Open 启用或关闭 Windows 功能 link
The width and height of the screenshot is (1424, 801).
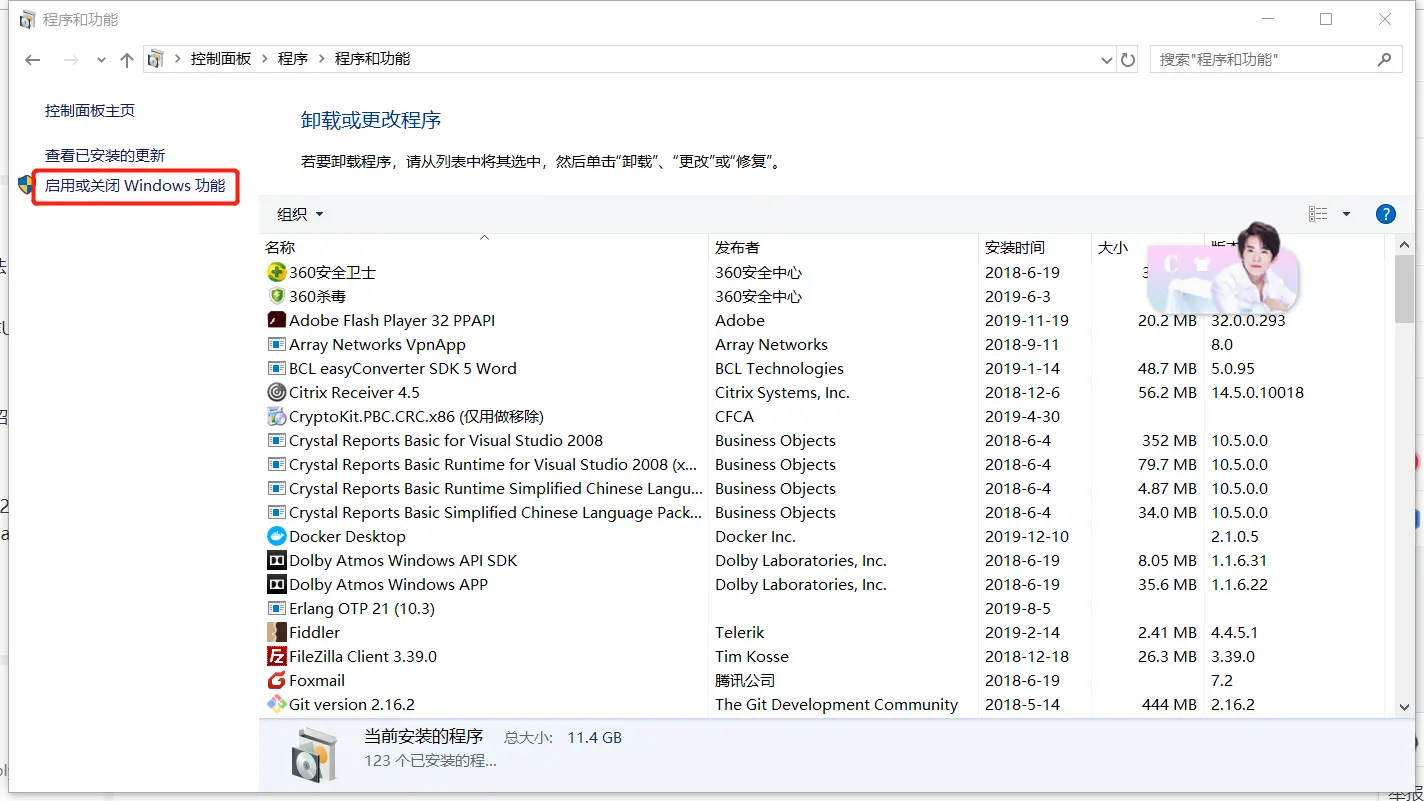(x=135, y=186)
